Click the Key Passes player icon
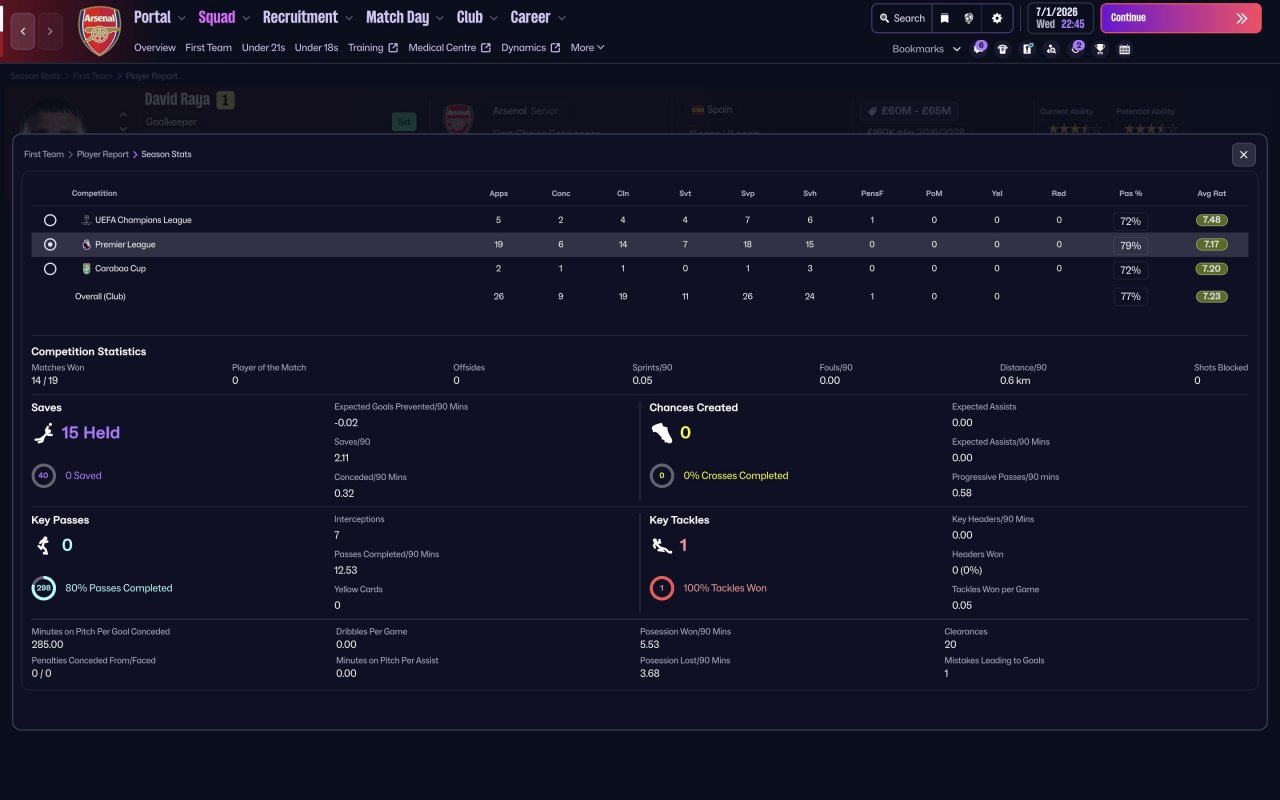The height and width of the screenshot is (800, 1280). click(43, 545)
